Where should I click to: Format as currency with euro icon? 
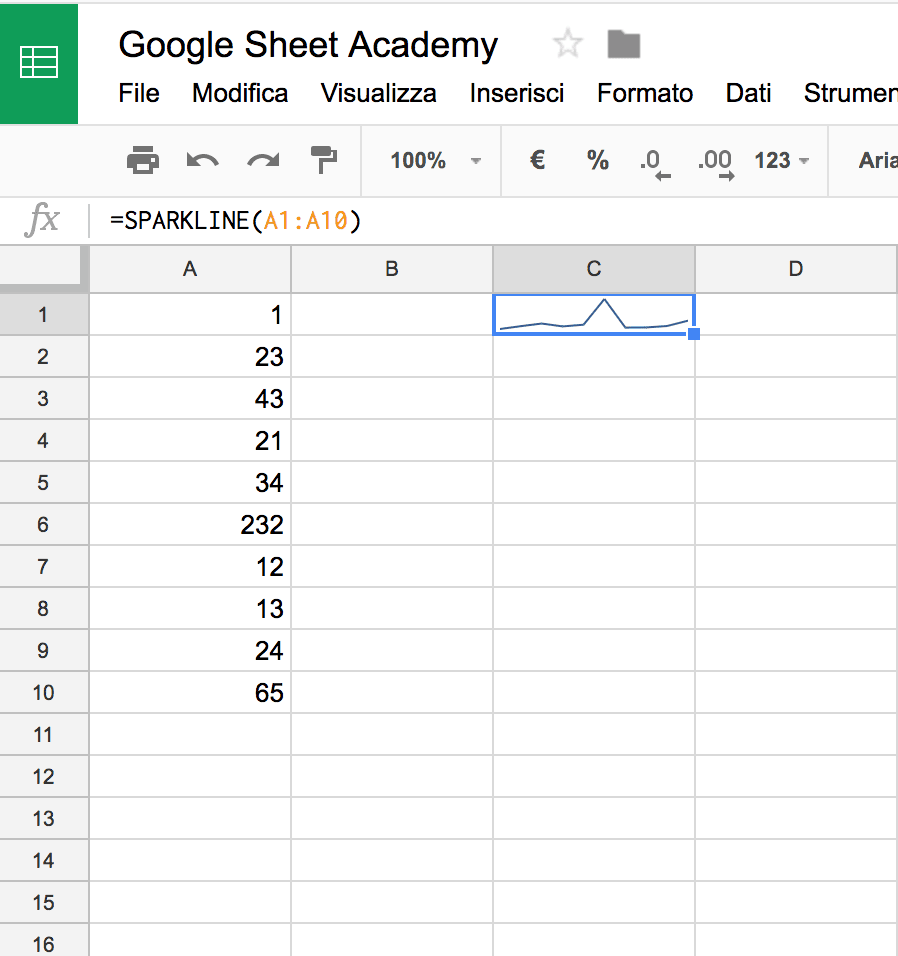537,160
